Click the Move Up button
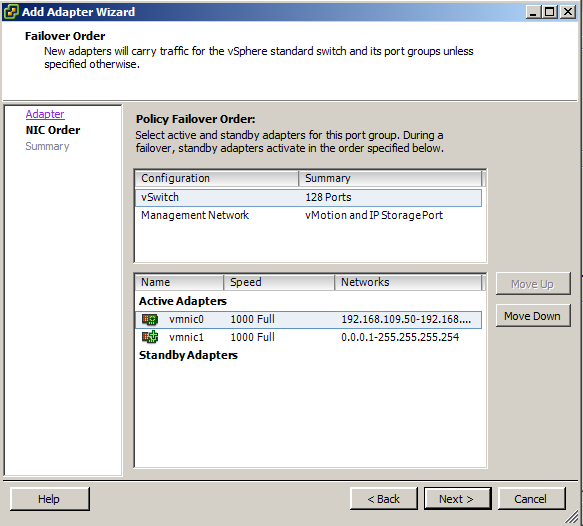The image size is (583, 526). [533, 284]
